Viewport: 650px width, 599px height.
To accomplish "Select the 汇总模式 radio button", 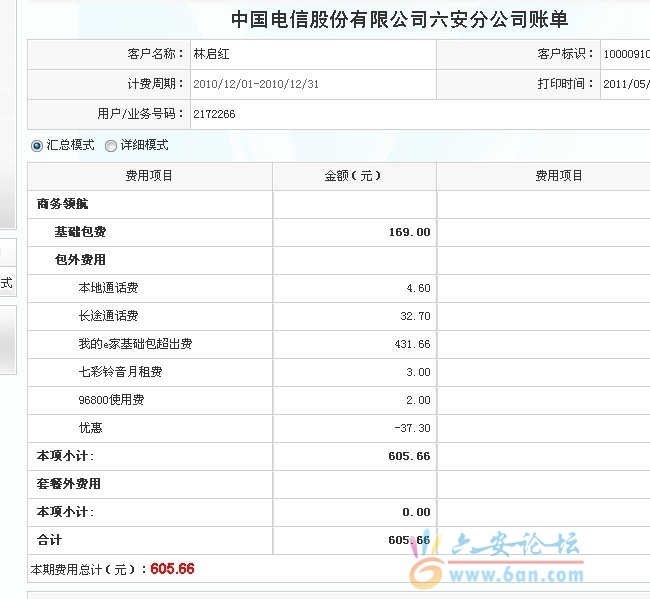I will tap(37, 145).
